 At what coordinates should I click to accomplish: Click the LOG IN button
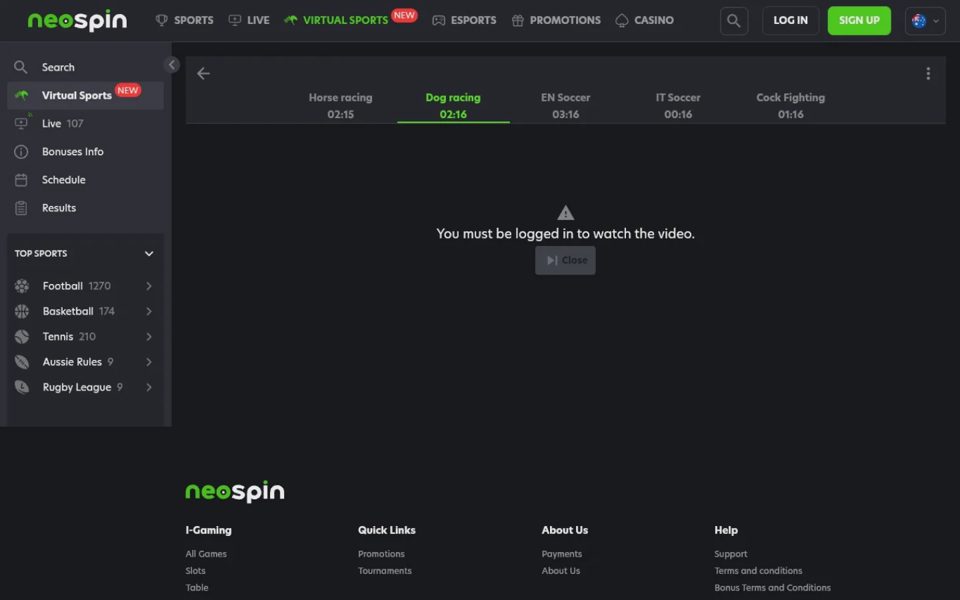coord(790,21)
